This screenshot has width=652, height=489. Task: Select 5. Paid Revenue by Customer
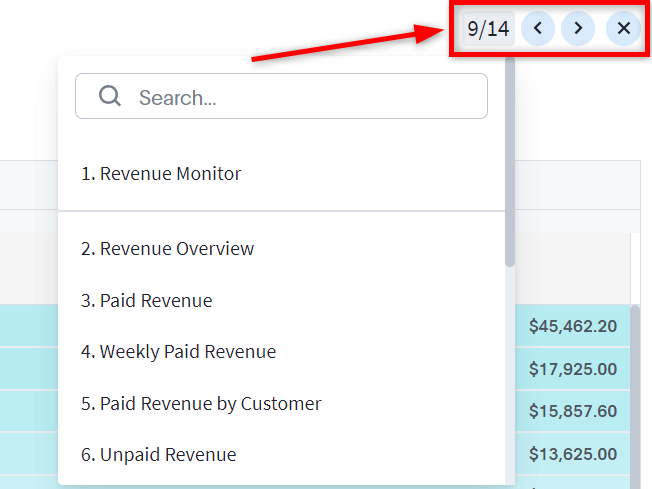click(x=201, y=403)
